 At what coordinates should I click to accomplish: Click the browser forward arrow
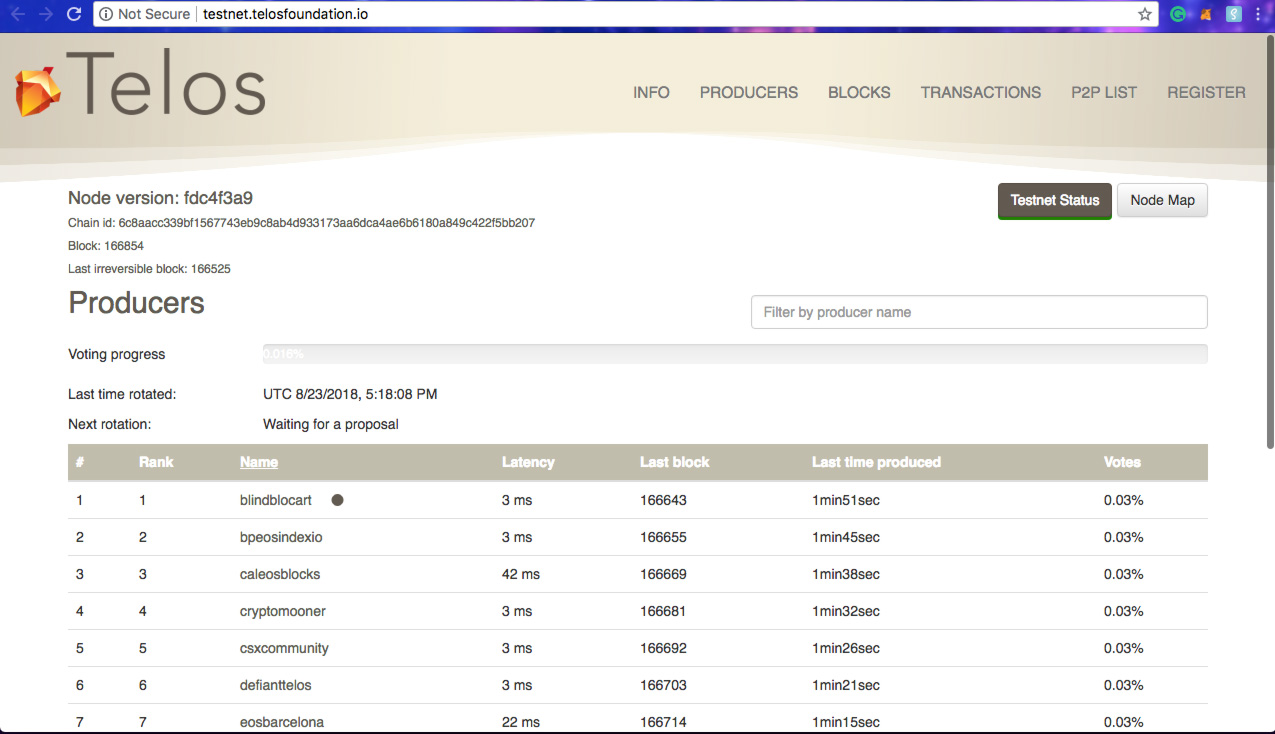(x=44, y=14)
